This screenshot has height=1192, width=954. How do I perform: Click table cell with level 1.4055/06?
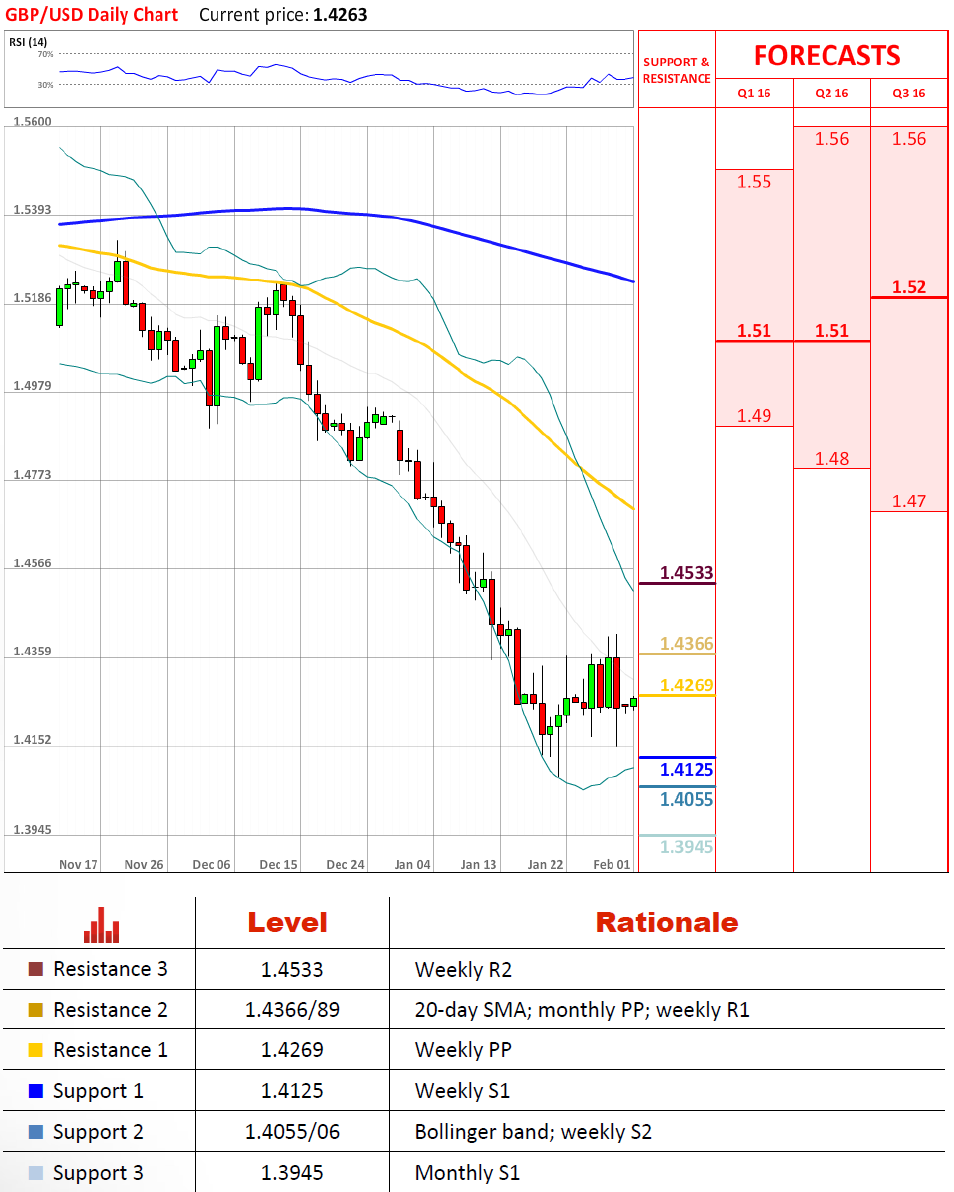click(x=292, y=1132)
